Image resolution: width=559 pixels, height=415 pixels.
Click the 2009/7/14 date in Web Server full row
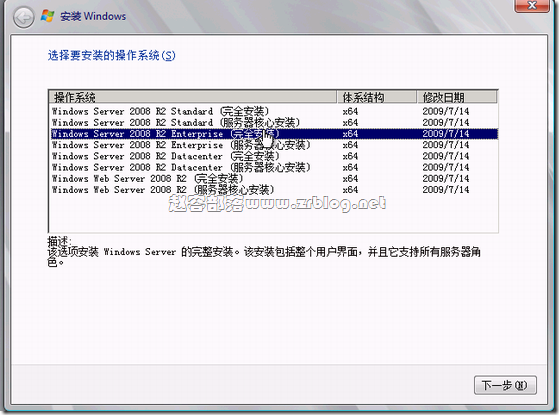coord(446,179)
